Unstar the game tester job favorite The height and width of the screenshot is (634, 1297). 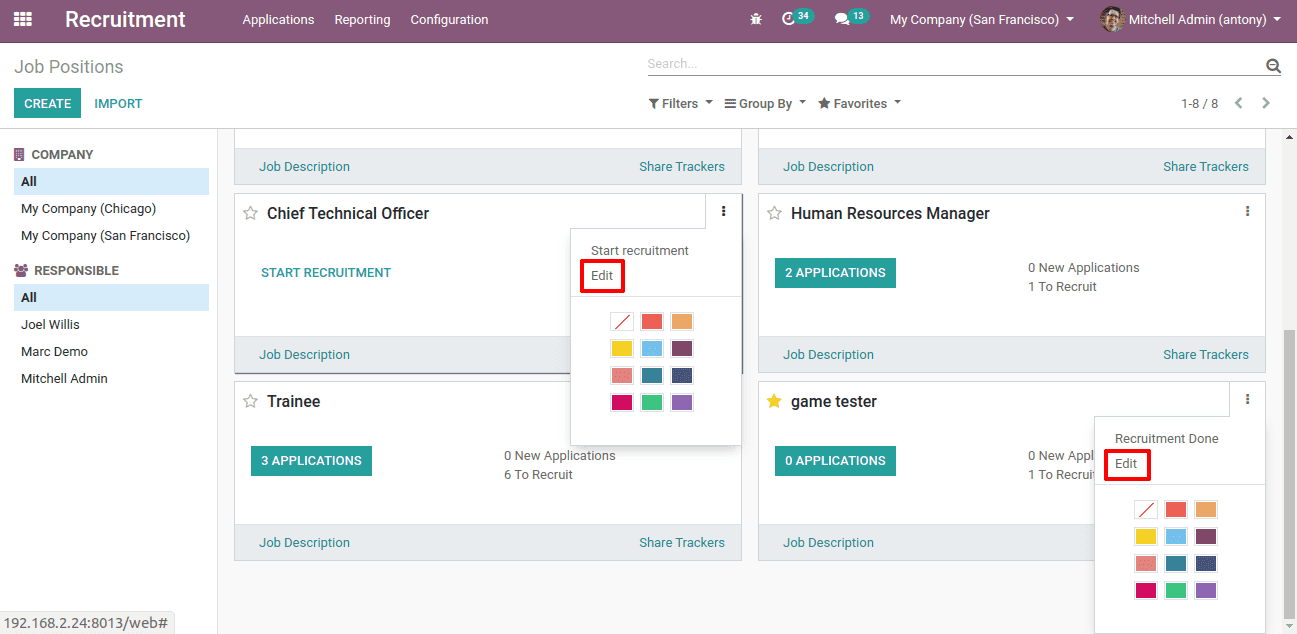[x=774, y=402]
